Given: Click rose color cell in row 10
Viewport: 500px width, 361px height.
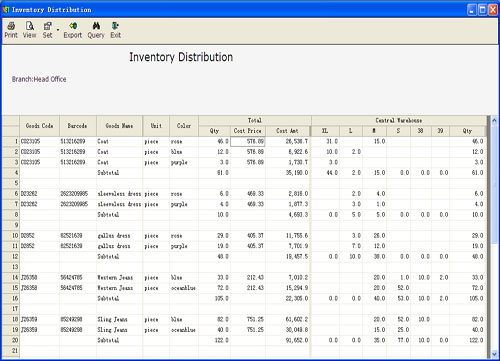Looking at the screenshot, I should (x=184, y=236).
